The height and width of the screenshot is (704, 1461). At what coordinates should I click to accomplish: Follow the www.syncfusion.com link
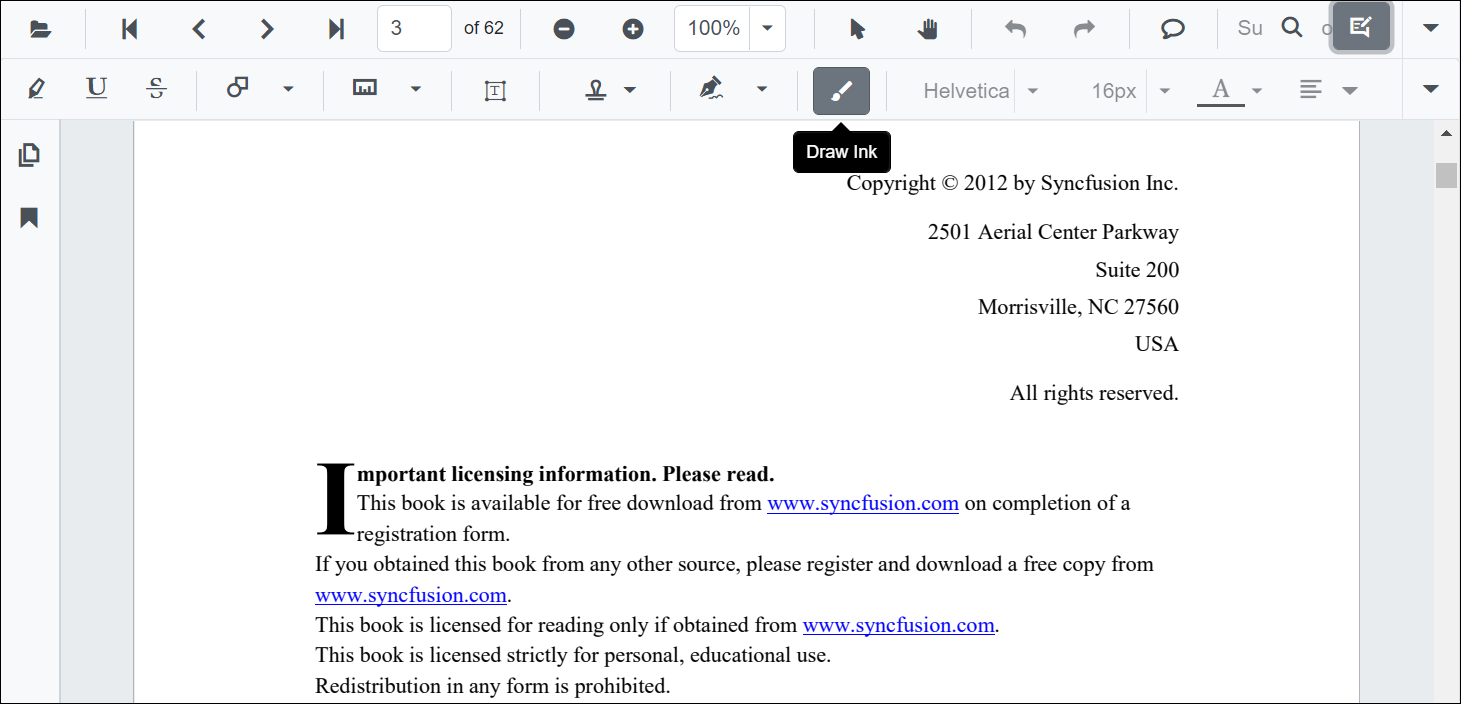click(x=863, y=503)
